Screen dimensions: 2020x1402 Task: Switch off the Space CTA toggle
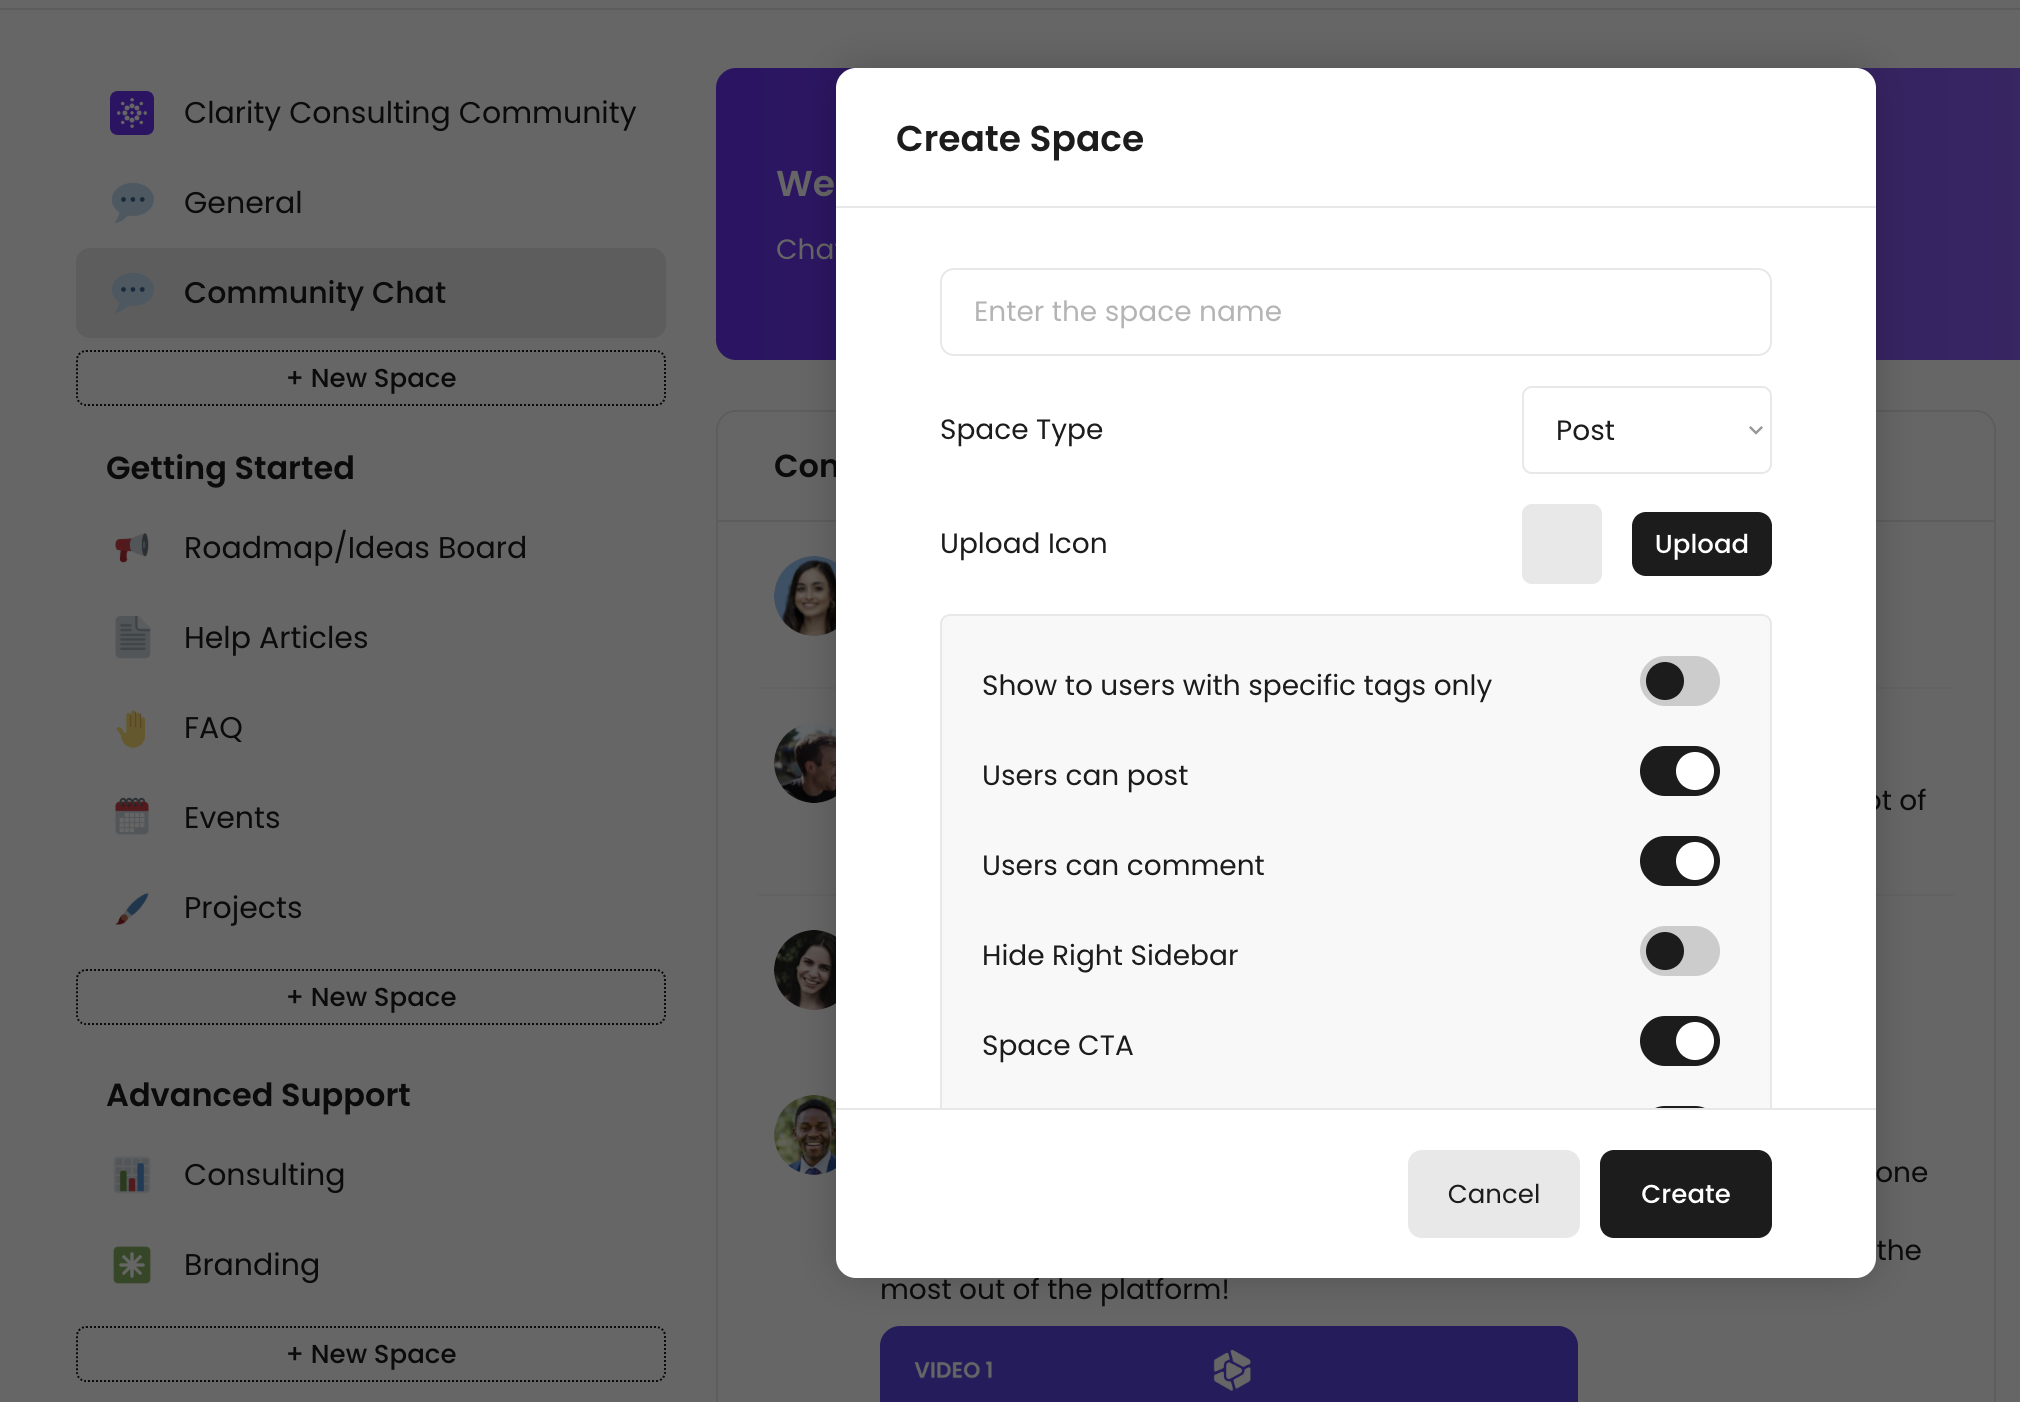(x=1680, y=1042)
